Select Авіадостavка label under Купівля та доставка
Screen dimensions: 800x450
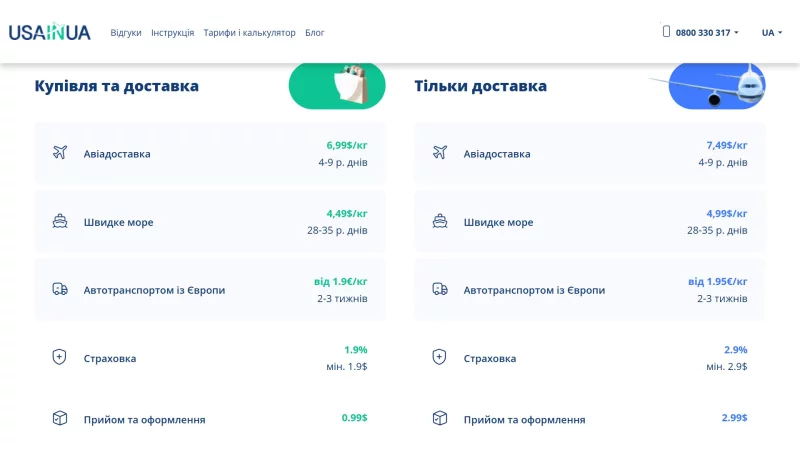click(117, 154)
